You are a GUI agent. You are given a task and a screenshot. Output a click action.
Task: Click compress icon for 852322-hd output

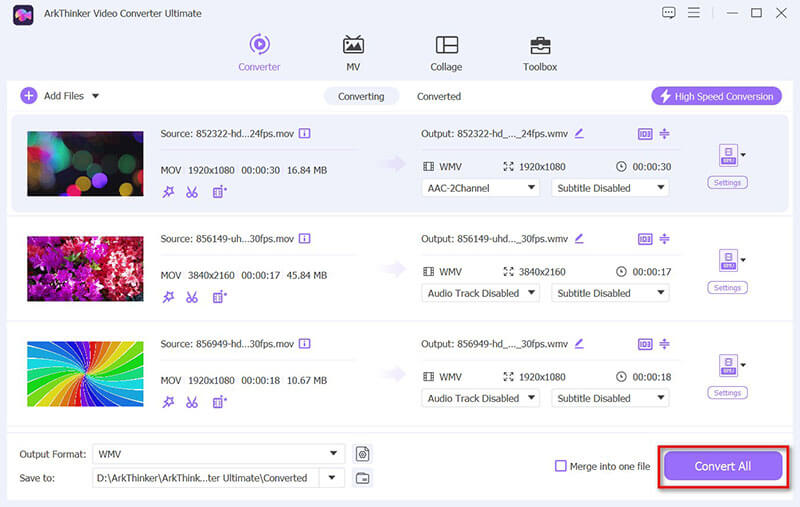(x=664, y=134)
